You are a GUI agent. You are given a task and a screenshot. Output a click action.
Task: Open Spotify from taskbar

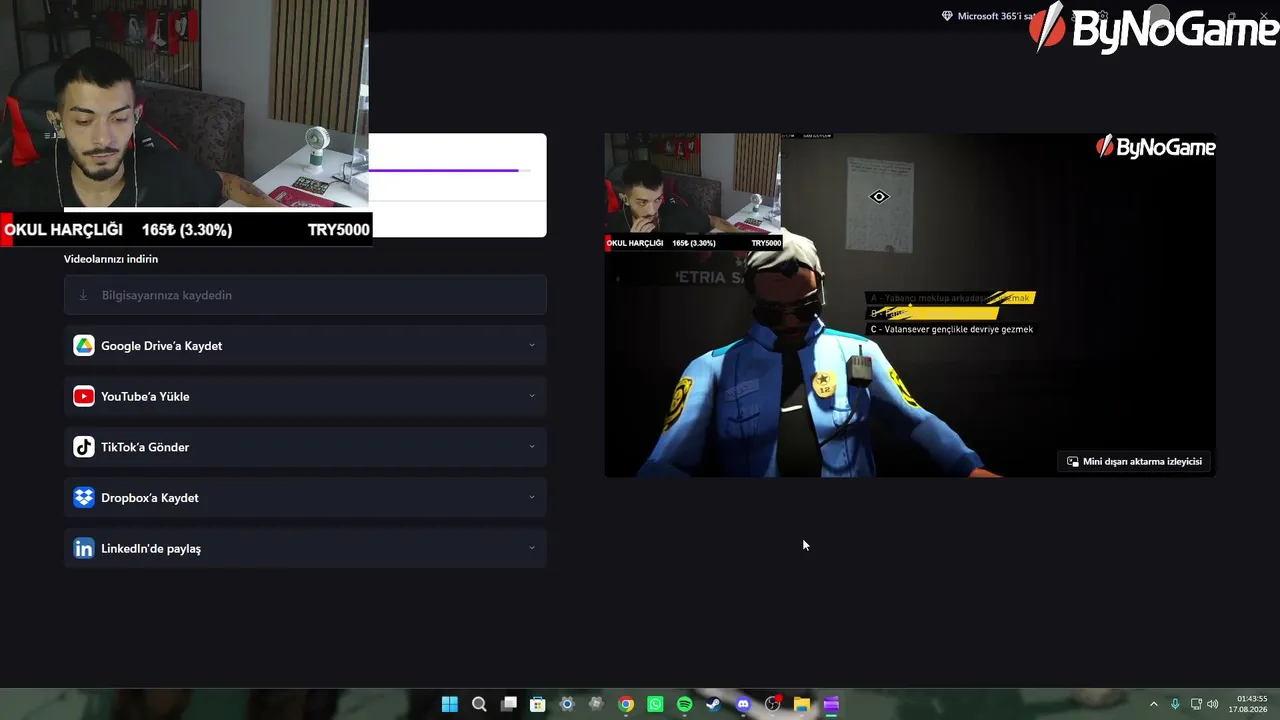pyautogui.click(x=684, y=704)
